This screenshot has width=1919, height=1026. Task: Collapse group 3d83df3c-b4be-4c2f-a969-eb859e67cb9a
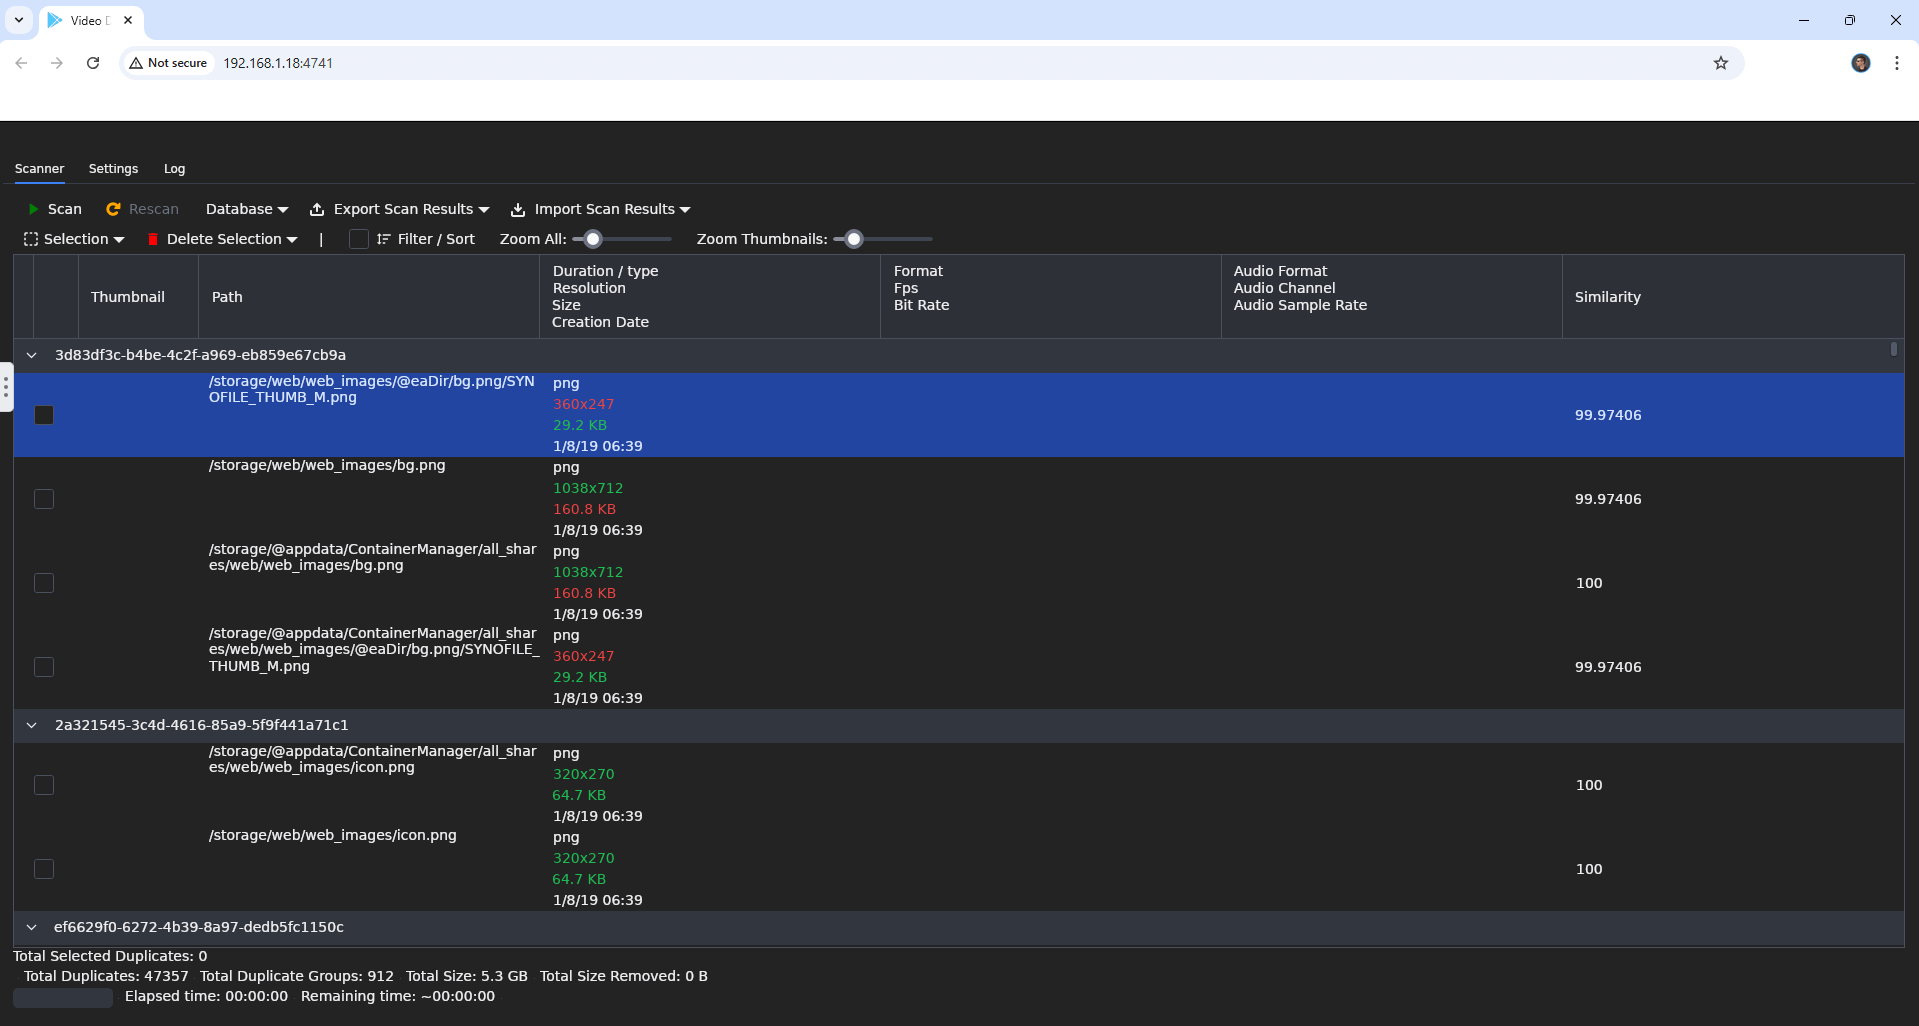pos(31,355)
